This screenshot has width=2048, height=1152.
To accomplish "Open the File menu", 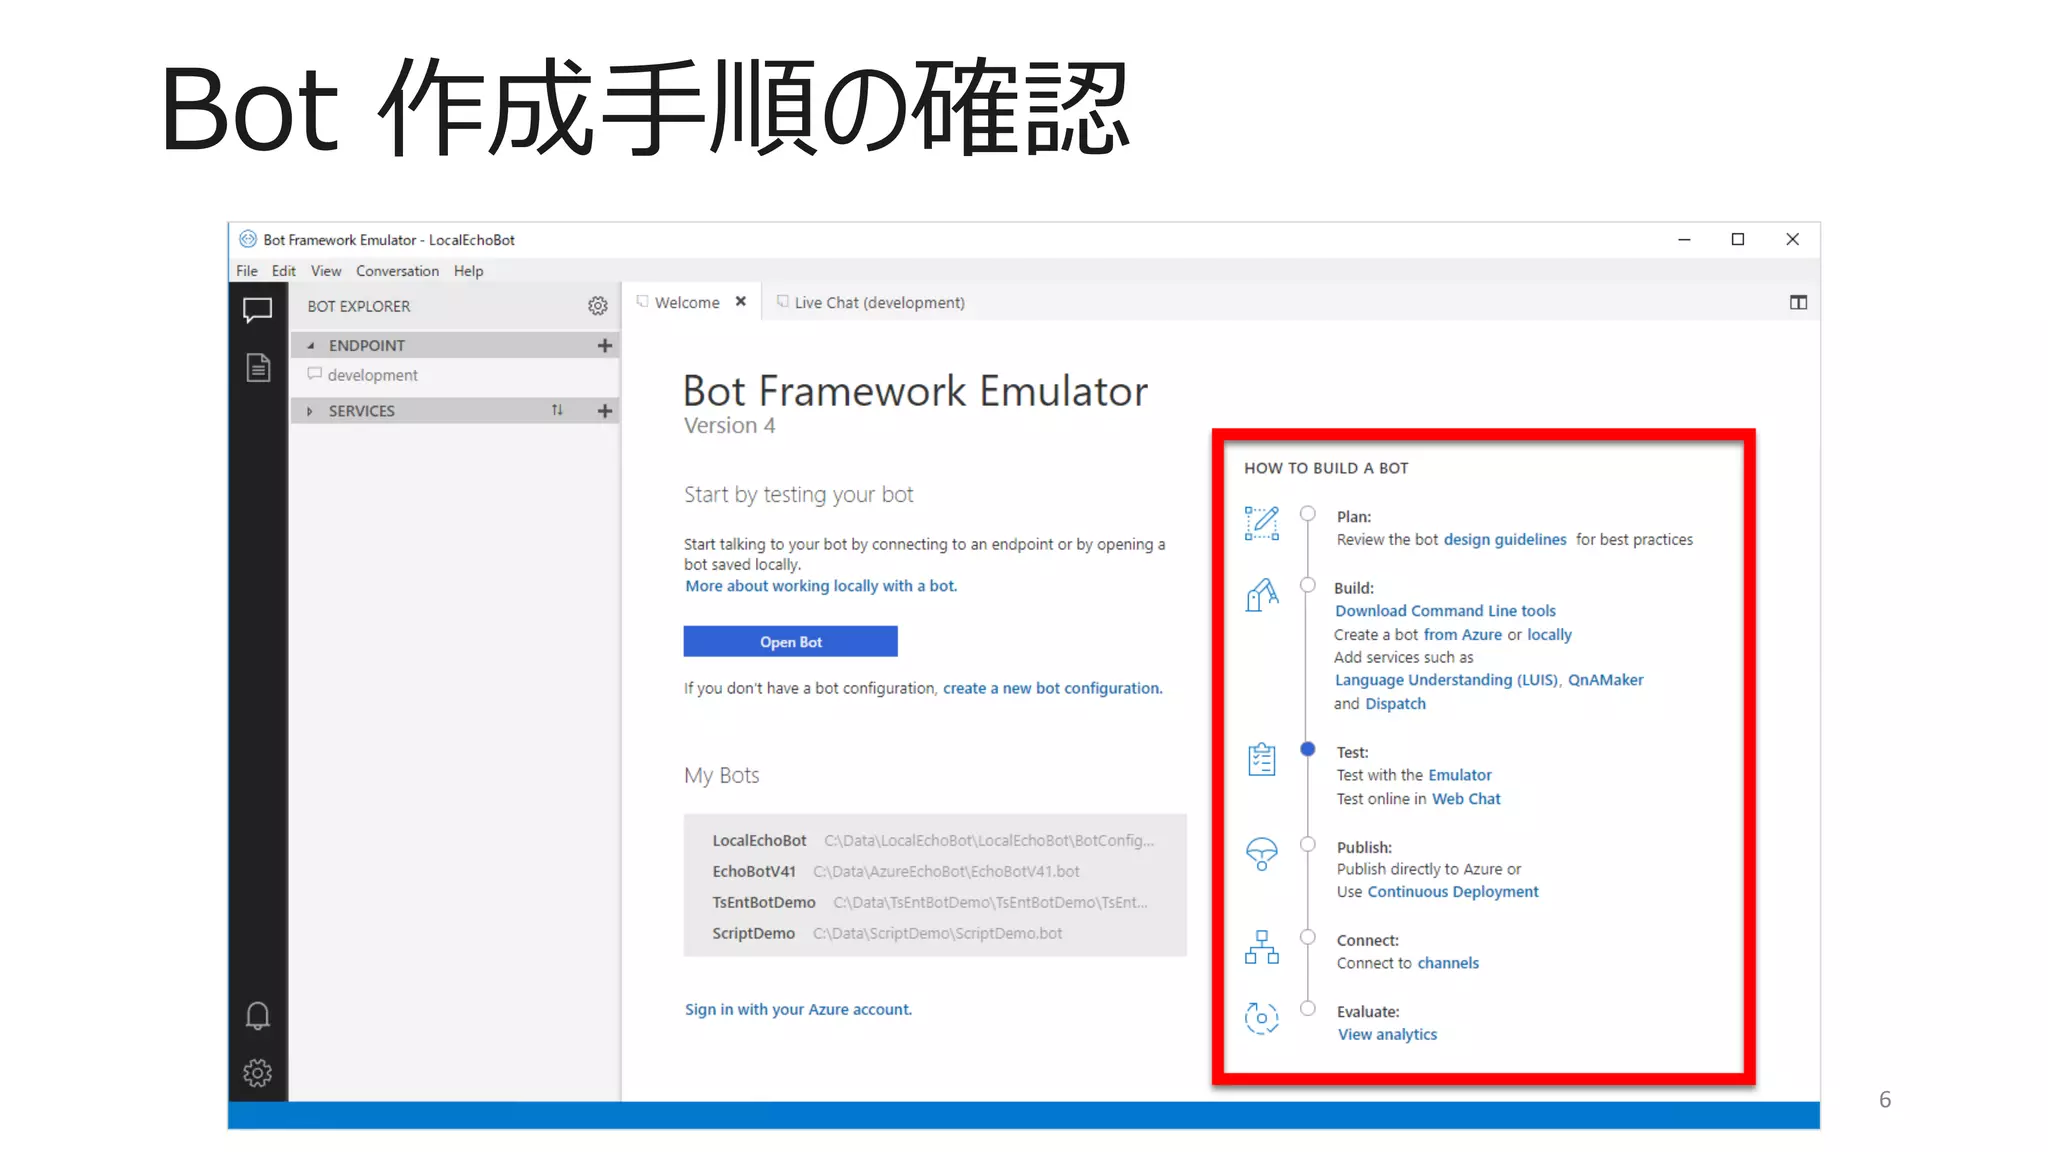I will pos(247,271).
